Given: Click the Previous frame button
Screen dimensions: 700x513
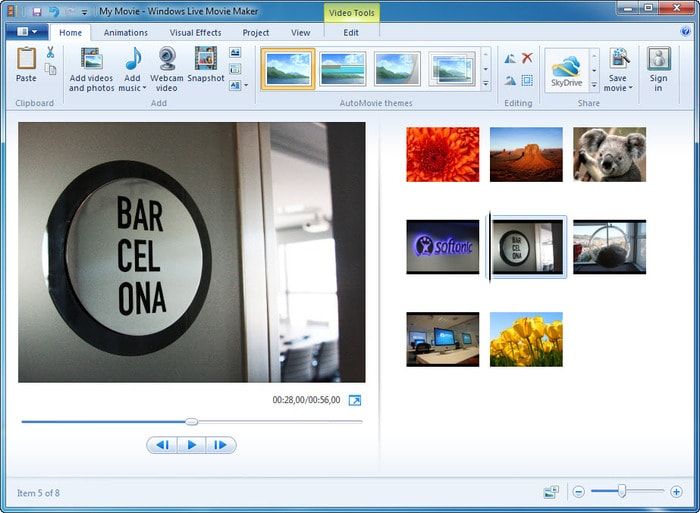Looking at the screenshot, I should (x=162, y=445).
